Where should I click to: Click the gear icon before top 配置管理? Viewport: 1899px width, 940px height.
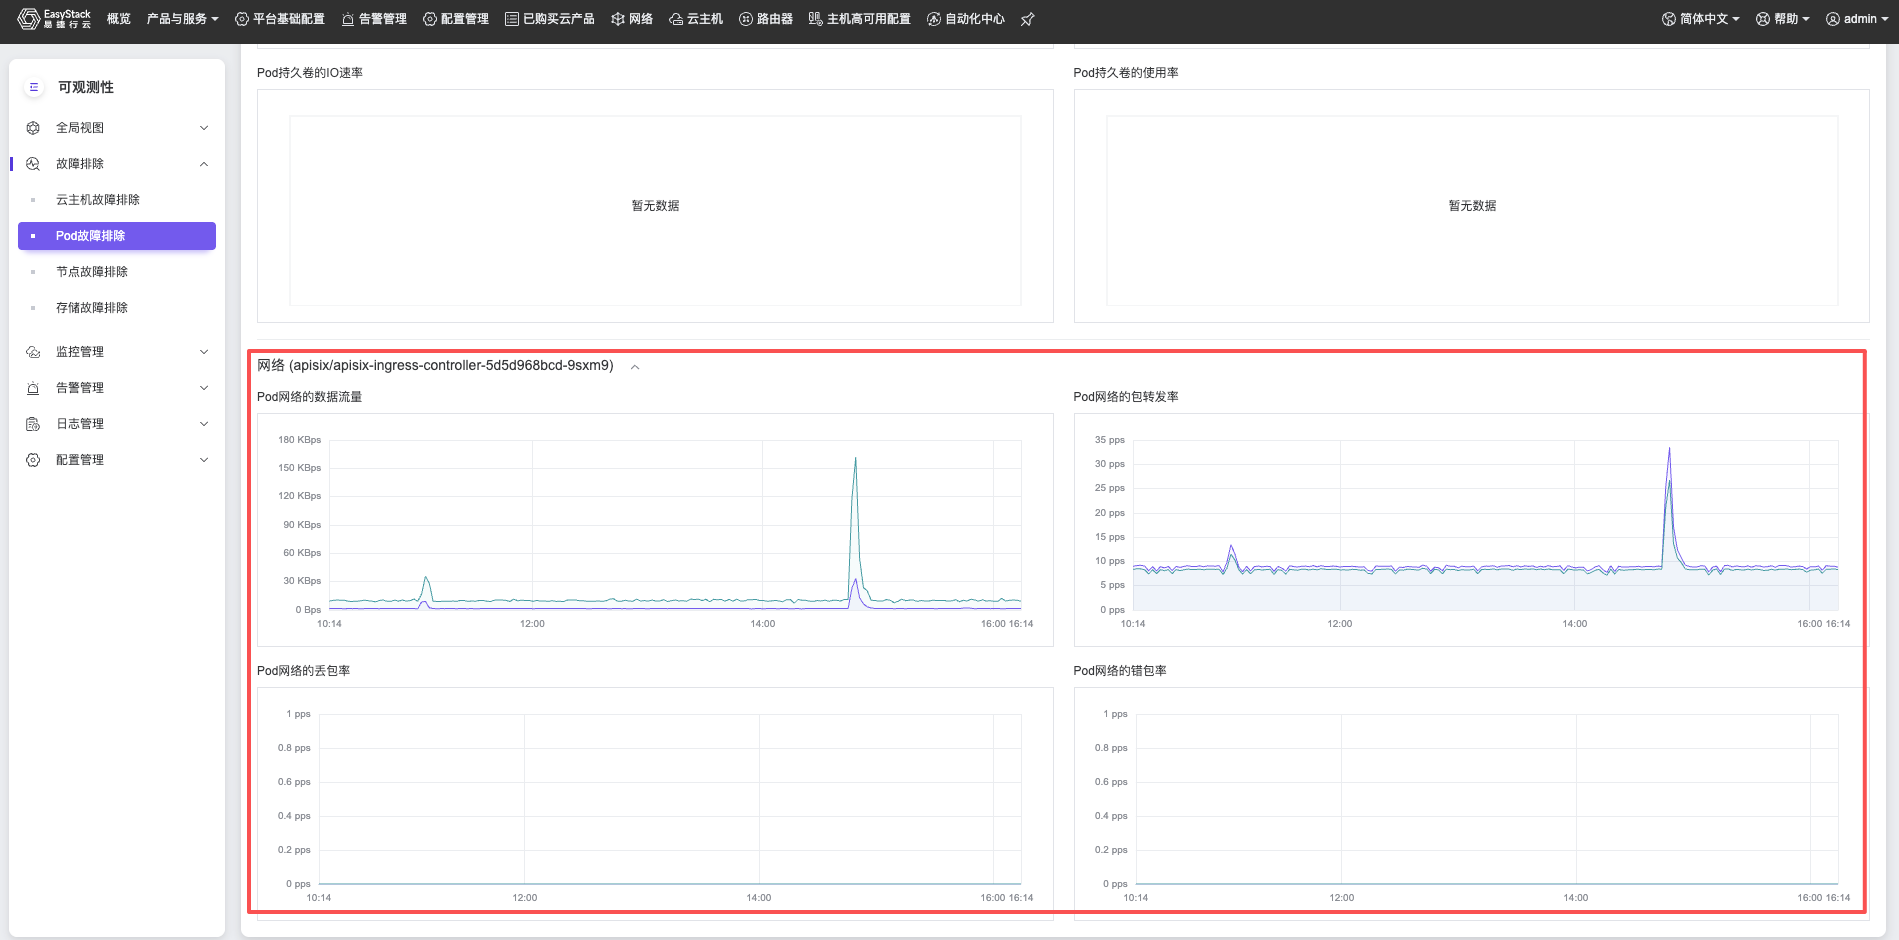(430, 19)
